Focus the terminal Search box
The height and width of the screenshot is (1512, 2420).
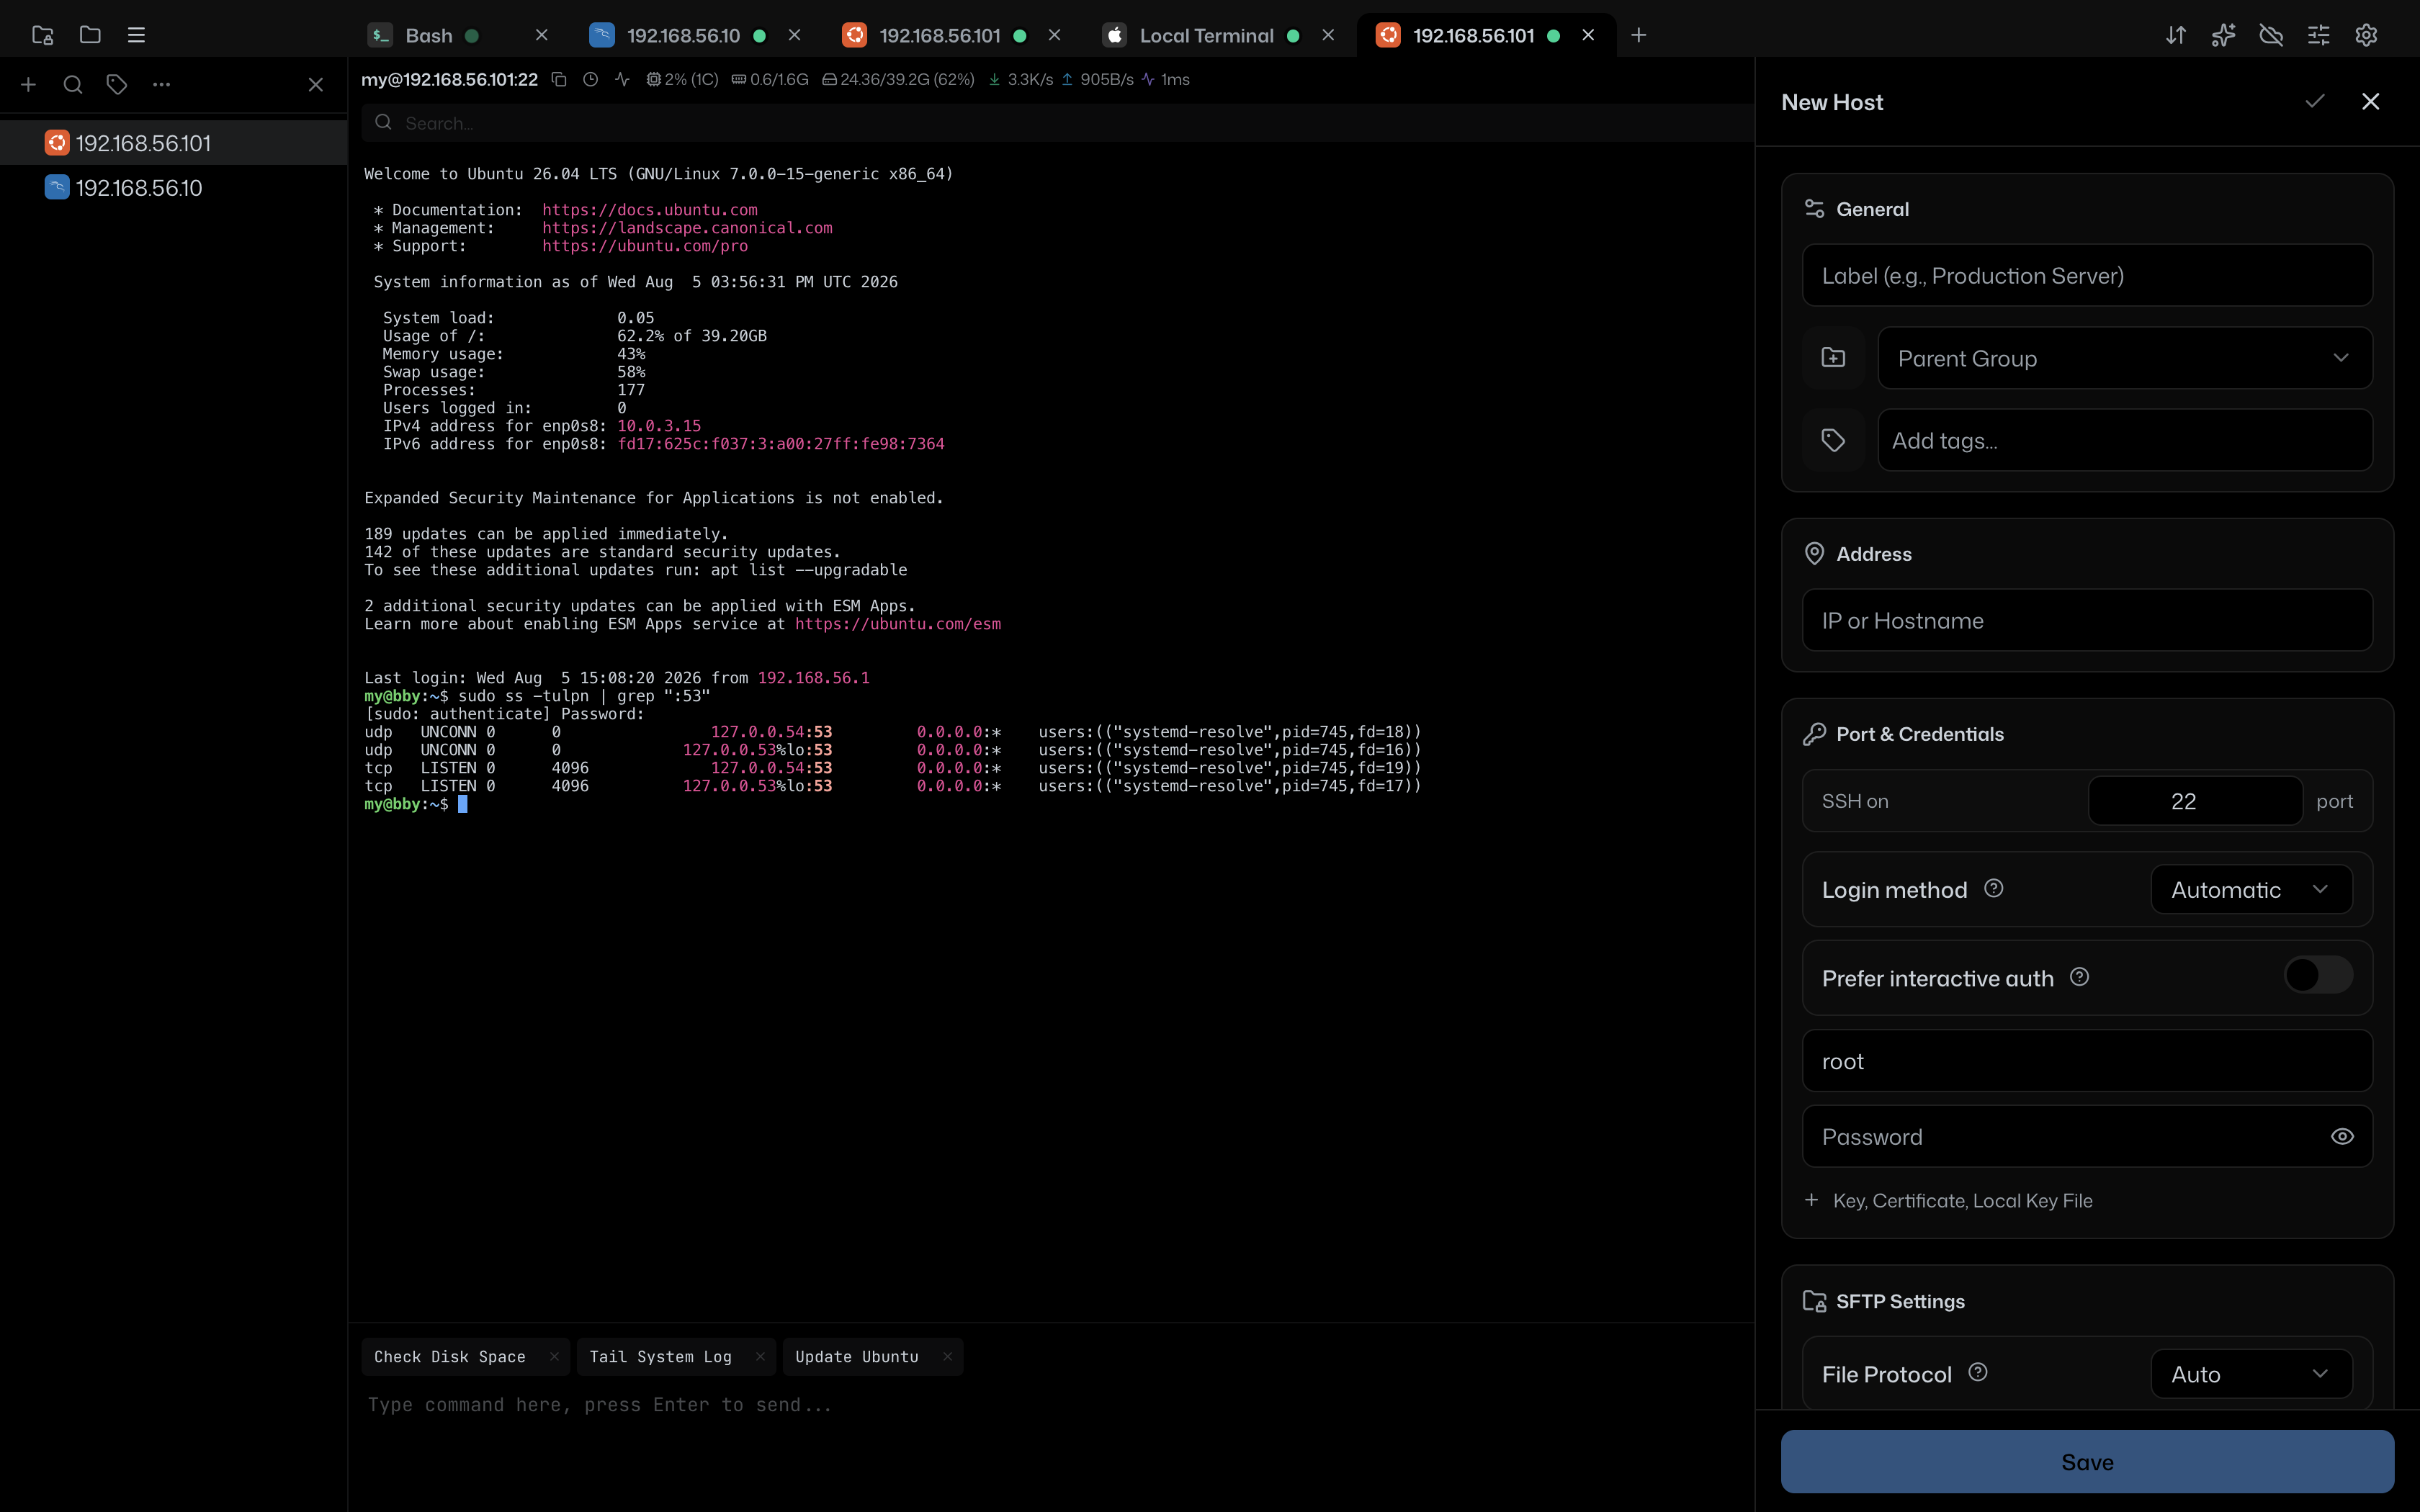point(1057,123)
